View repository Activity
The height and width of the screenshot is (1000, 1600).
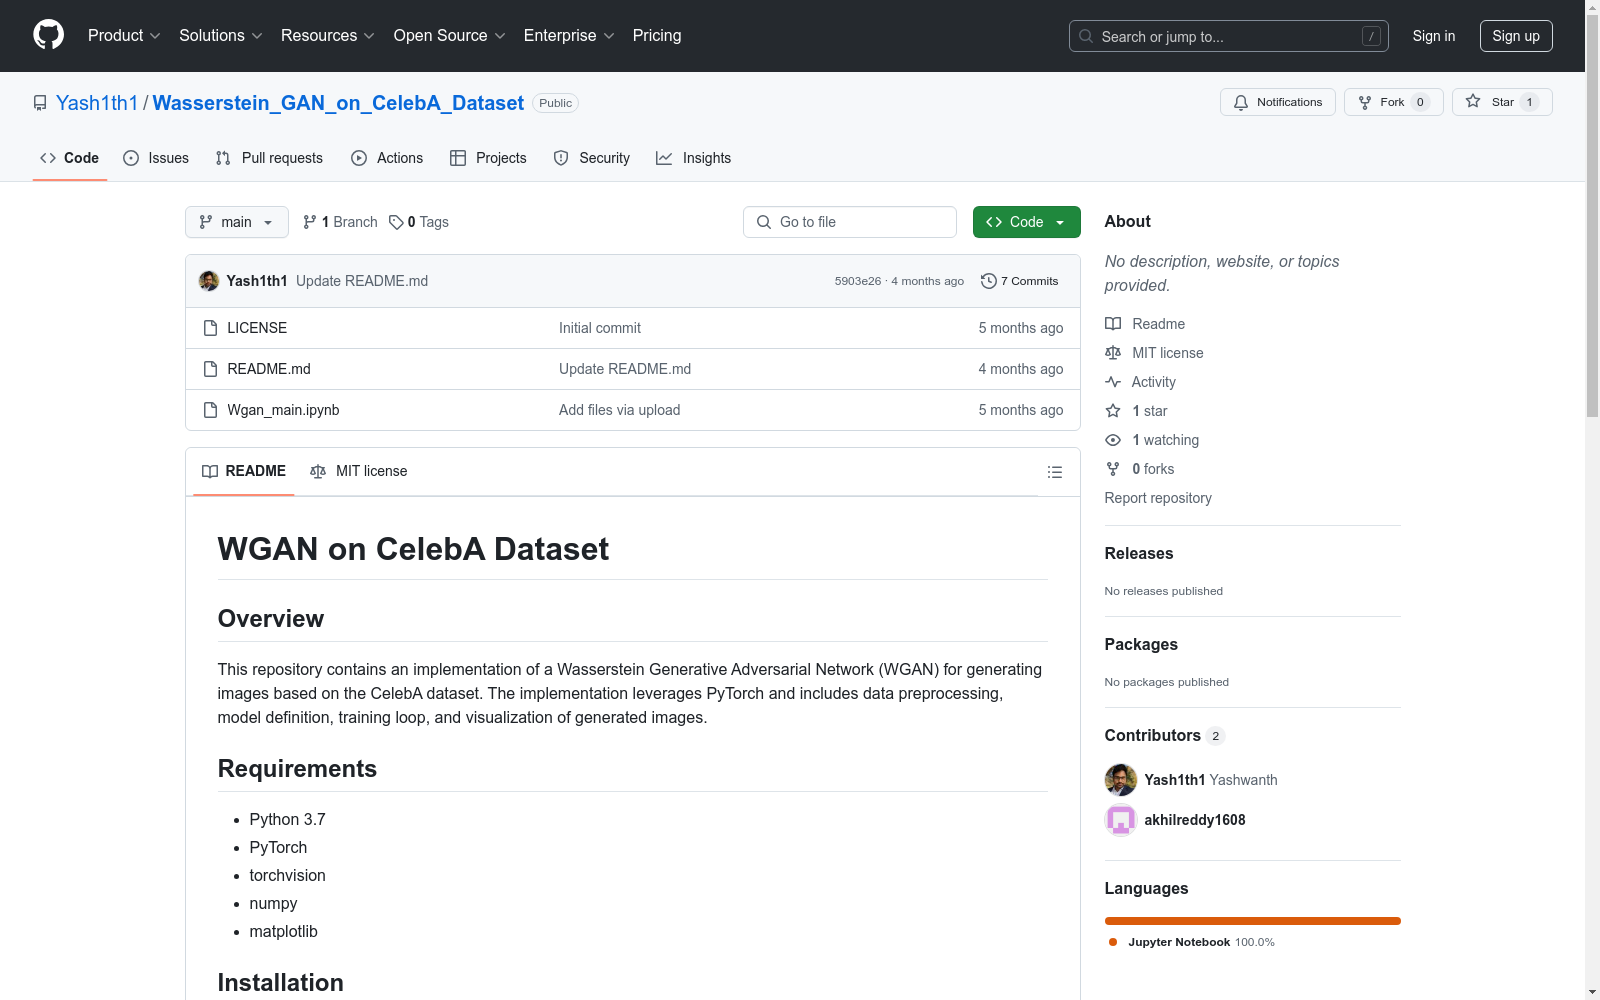click(1140, 382)
